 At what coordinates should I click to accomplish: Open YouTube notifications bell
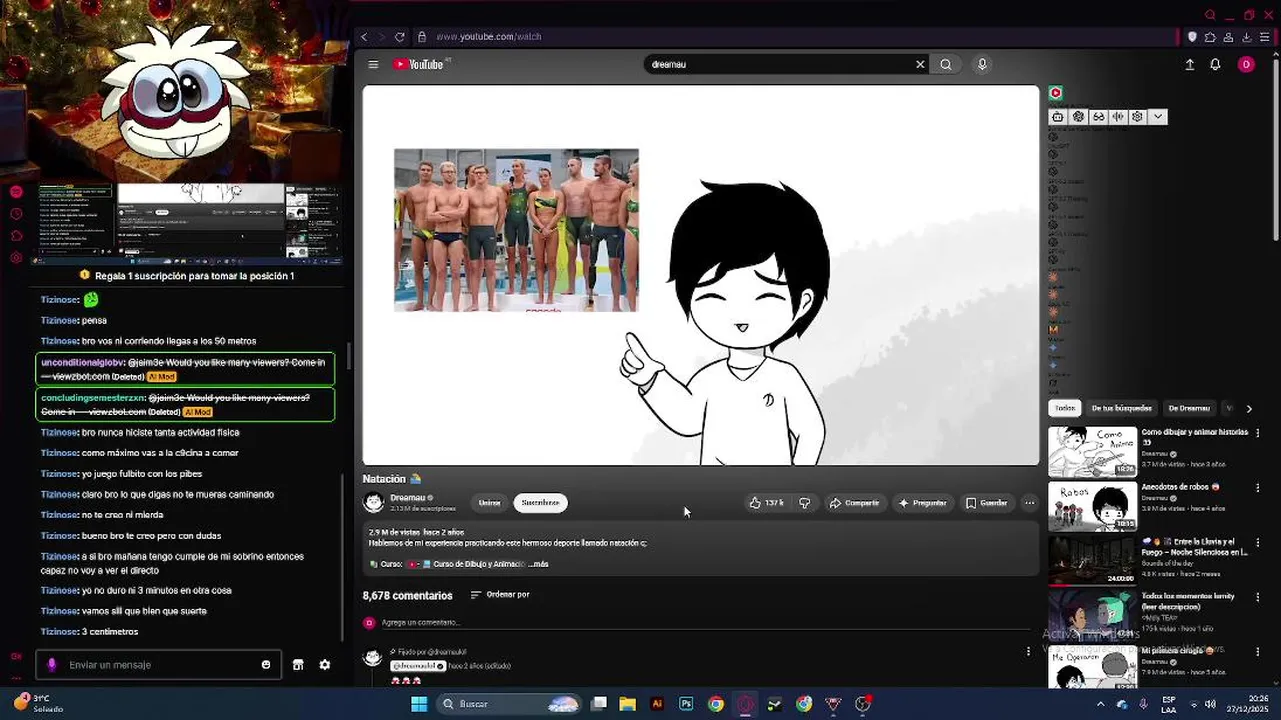click(1215, 64)
